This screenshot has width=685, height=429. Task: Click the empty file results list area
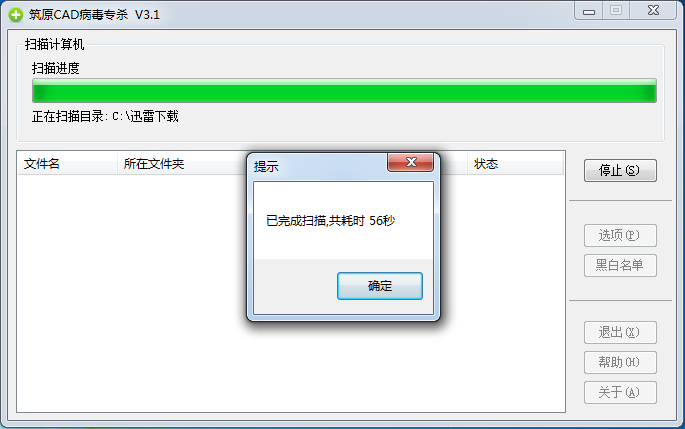131,293
